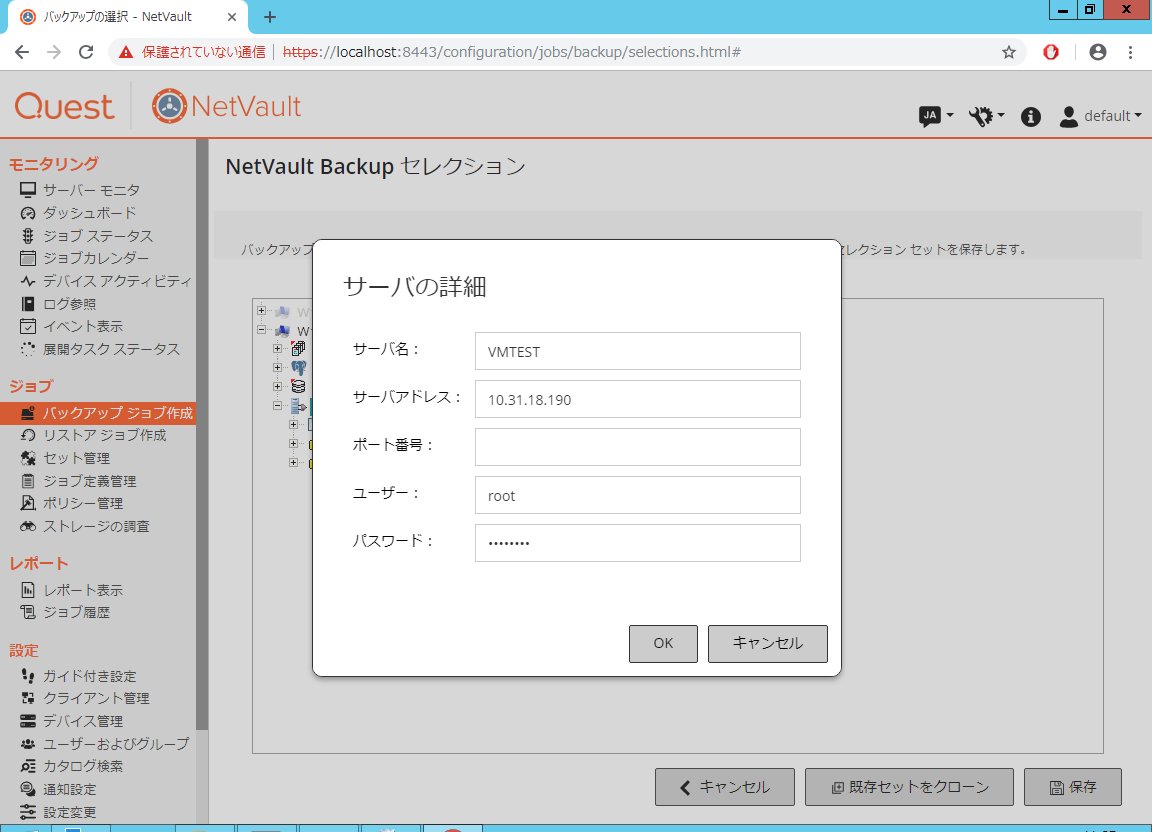Expand the consolidate plugin tree node
The width and height of the screenshot is (1152, 832).
click(x=278, y=348)
